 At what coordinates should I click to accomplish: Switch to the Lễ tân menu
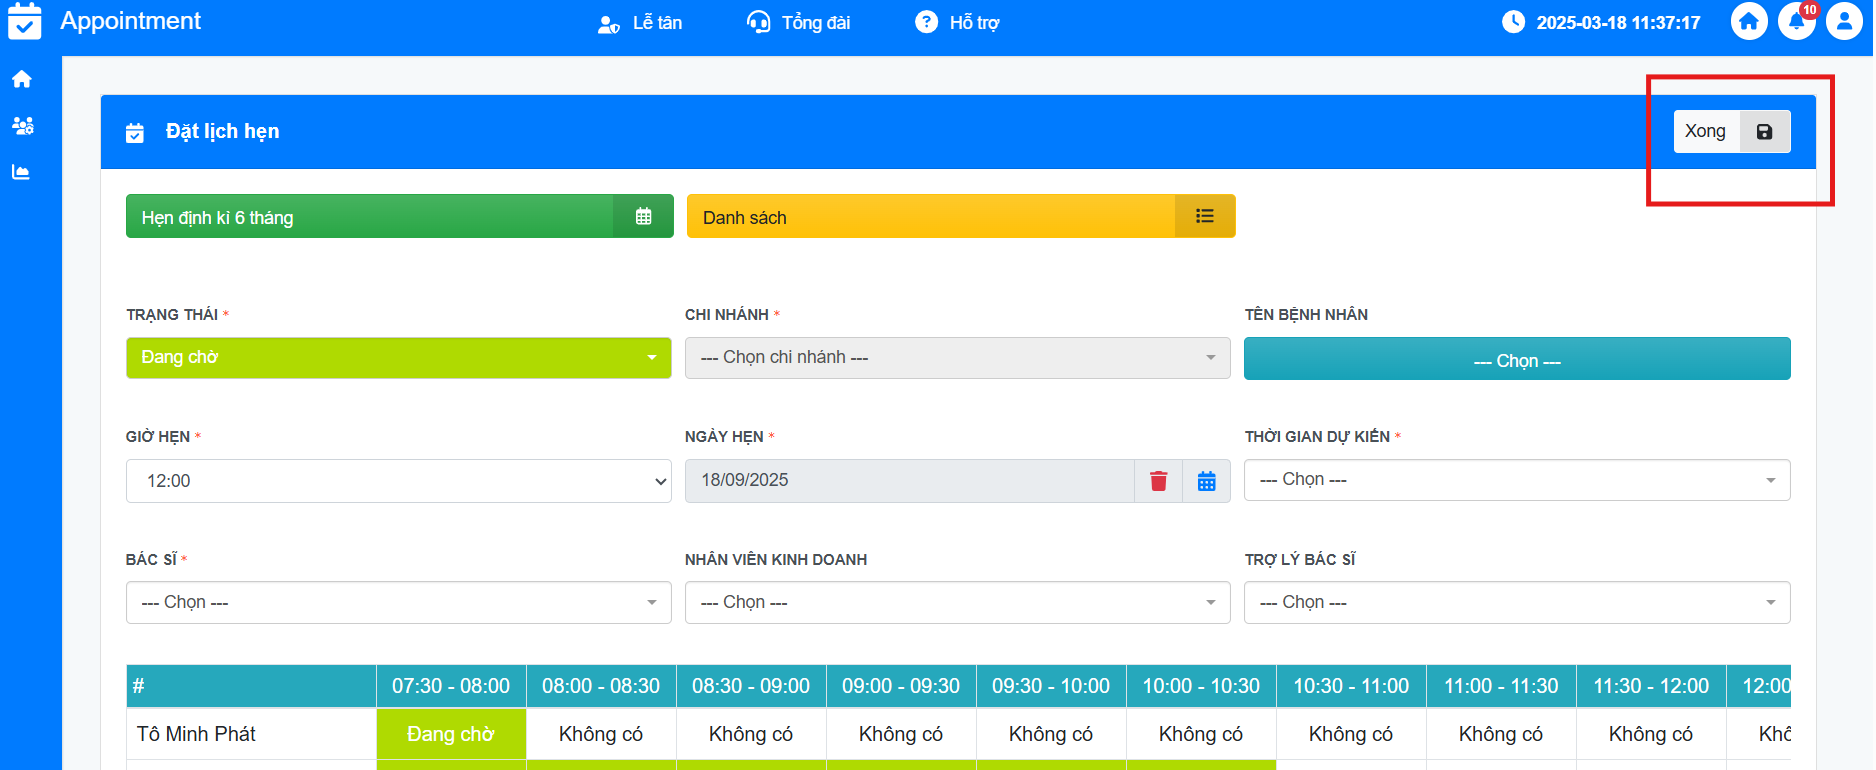click(x=640, y=23)
